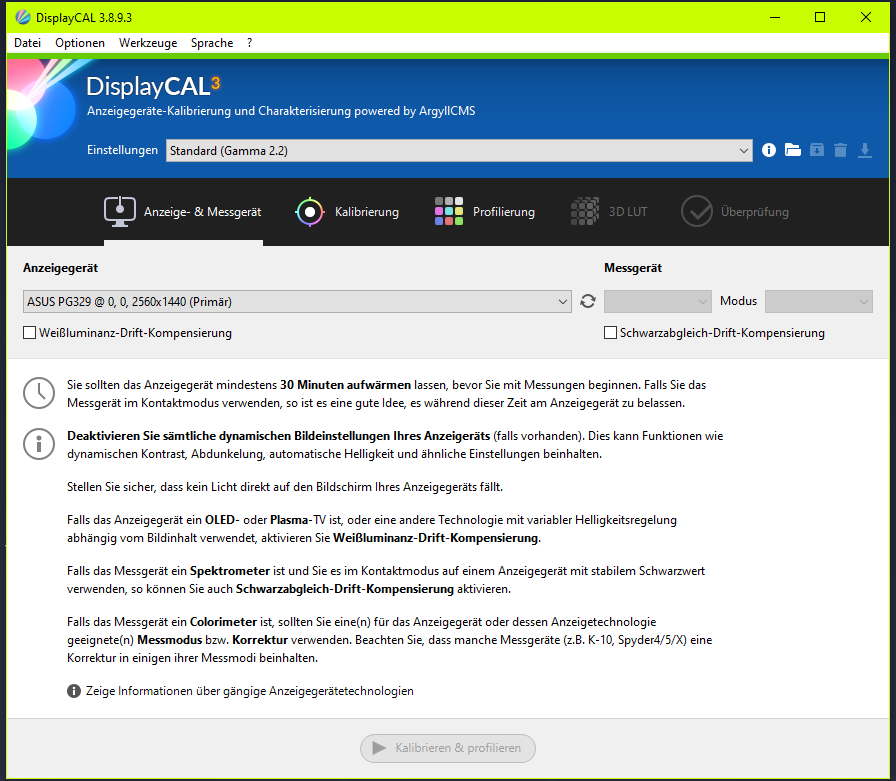Enable Schwarzabgleich-Drift-Kompensierung checkbox
This screenshot has height=781, width=896.
pos(610,333)
